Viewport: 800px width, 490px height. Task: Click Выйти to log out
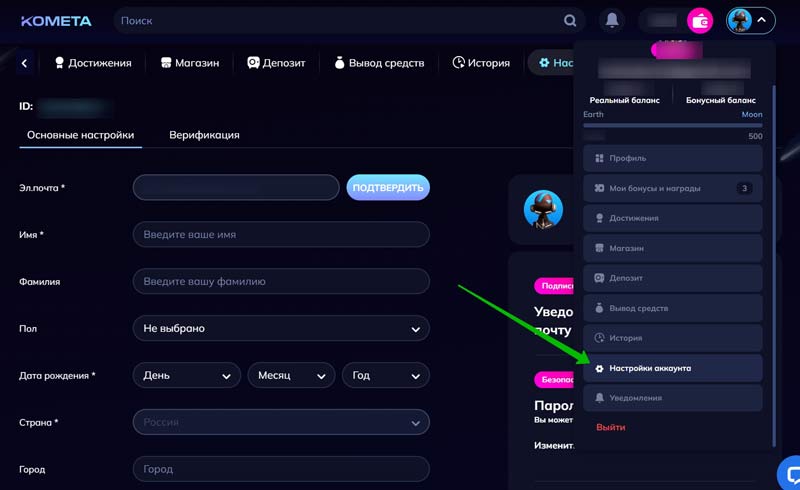(x=611, y=427)
